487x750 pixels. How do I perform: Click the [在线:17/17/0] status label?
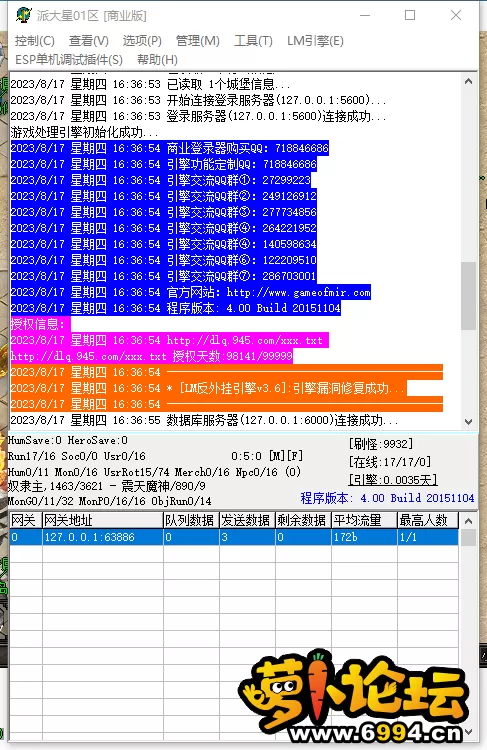[x=390, y=462]
